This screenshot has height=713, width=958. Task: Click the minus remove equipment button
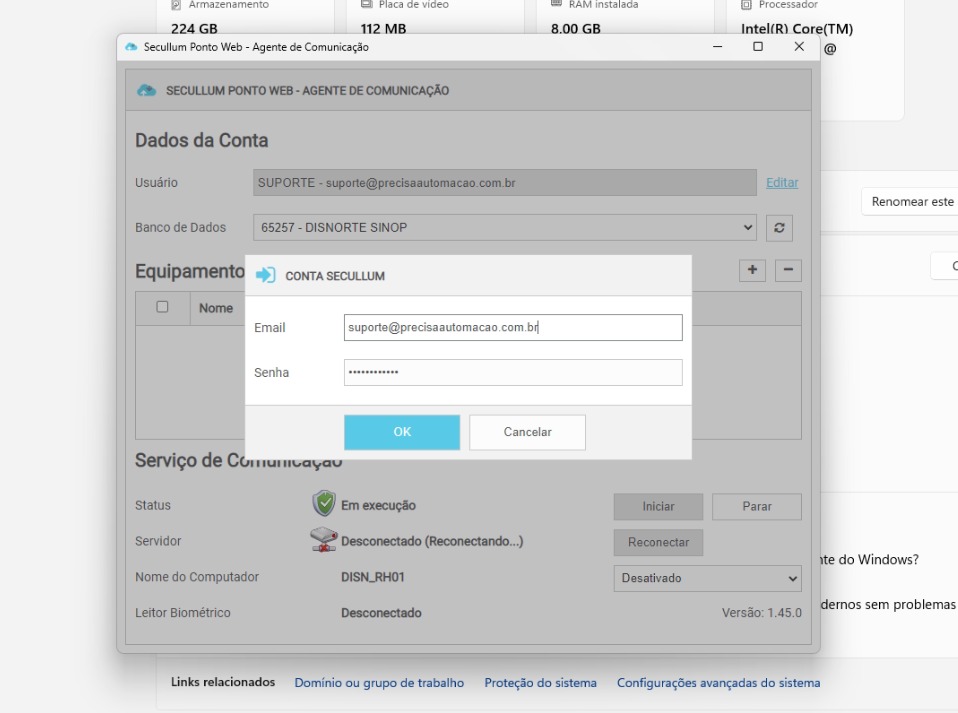(788, 271)
